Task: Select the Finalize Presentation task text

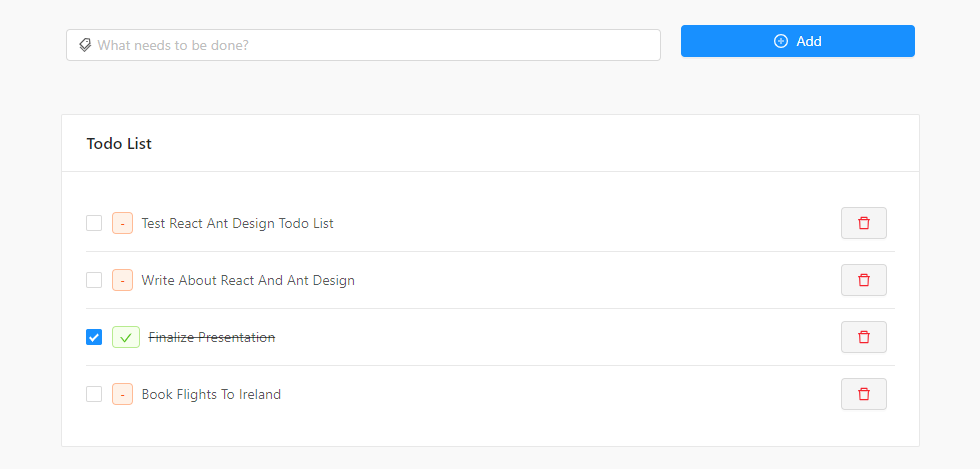Action: click(x=212, y=337)
